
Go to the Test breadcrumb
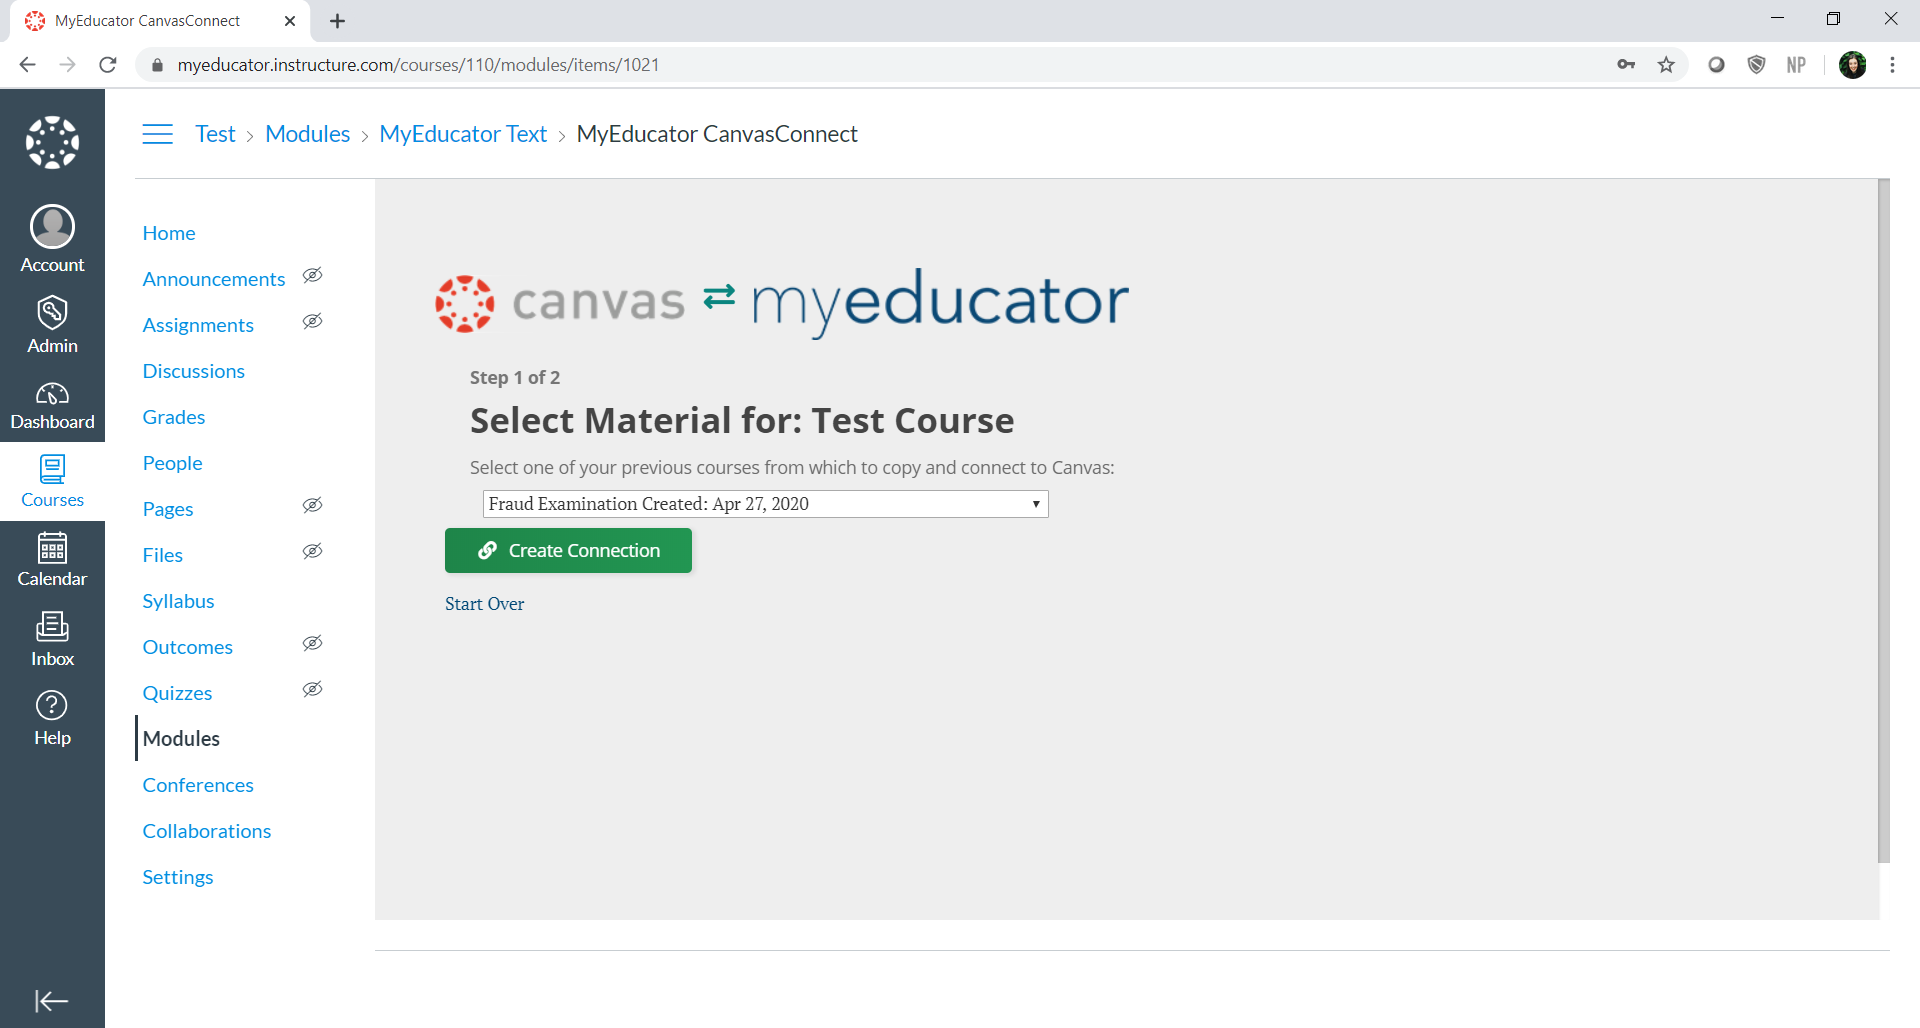pyautogui.click(x=215, y=134)
